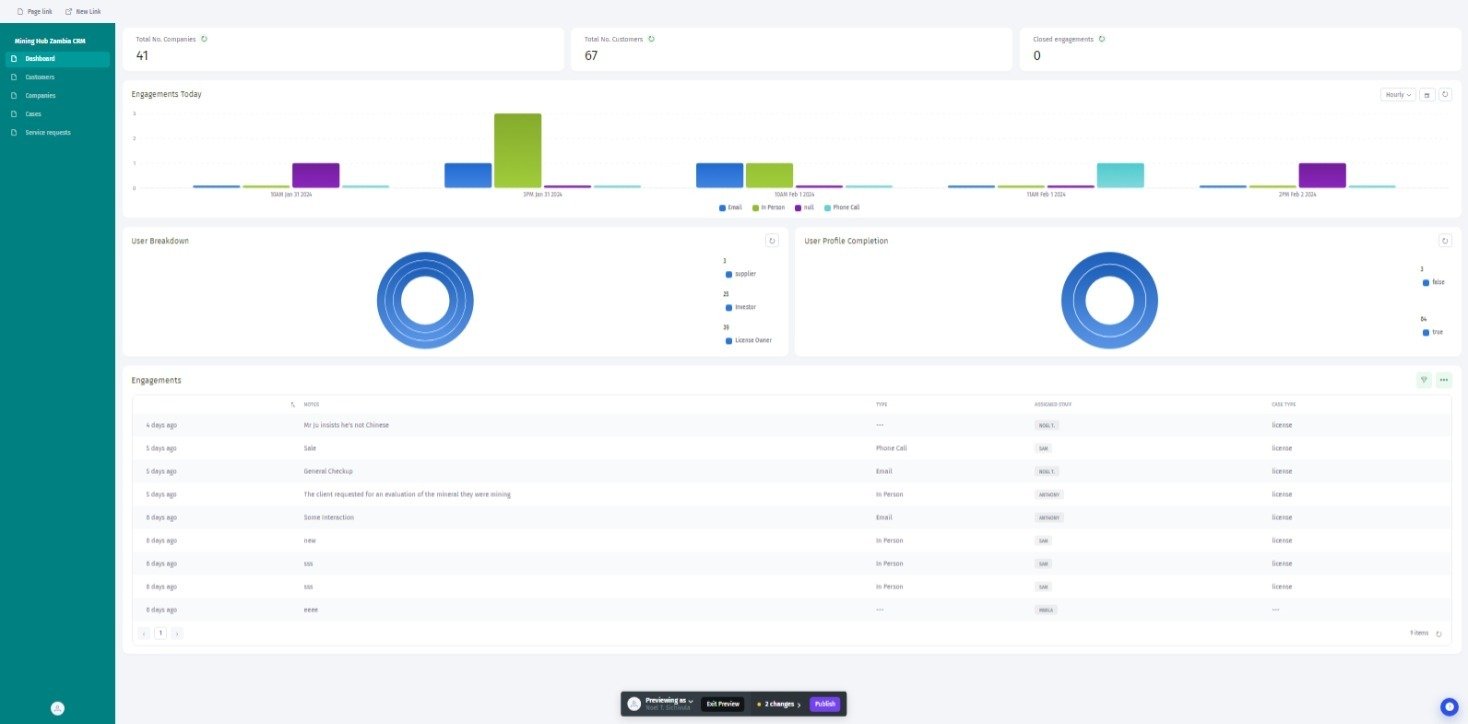
Task: Open the help chat bubble
Action: click(x=1449, y=706)
